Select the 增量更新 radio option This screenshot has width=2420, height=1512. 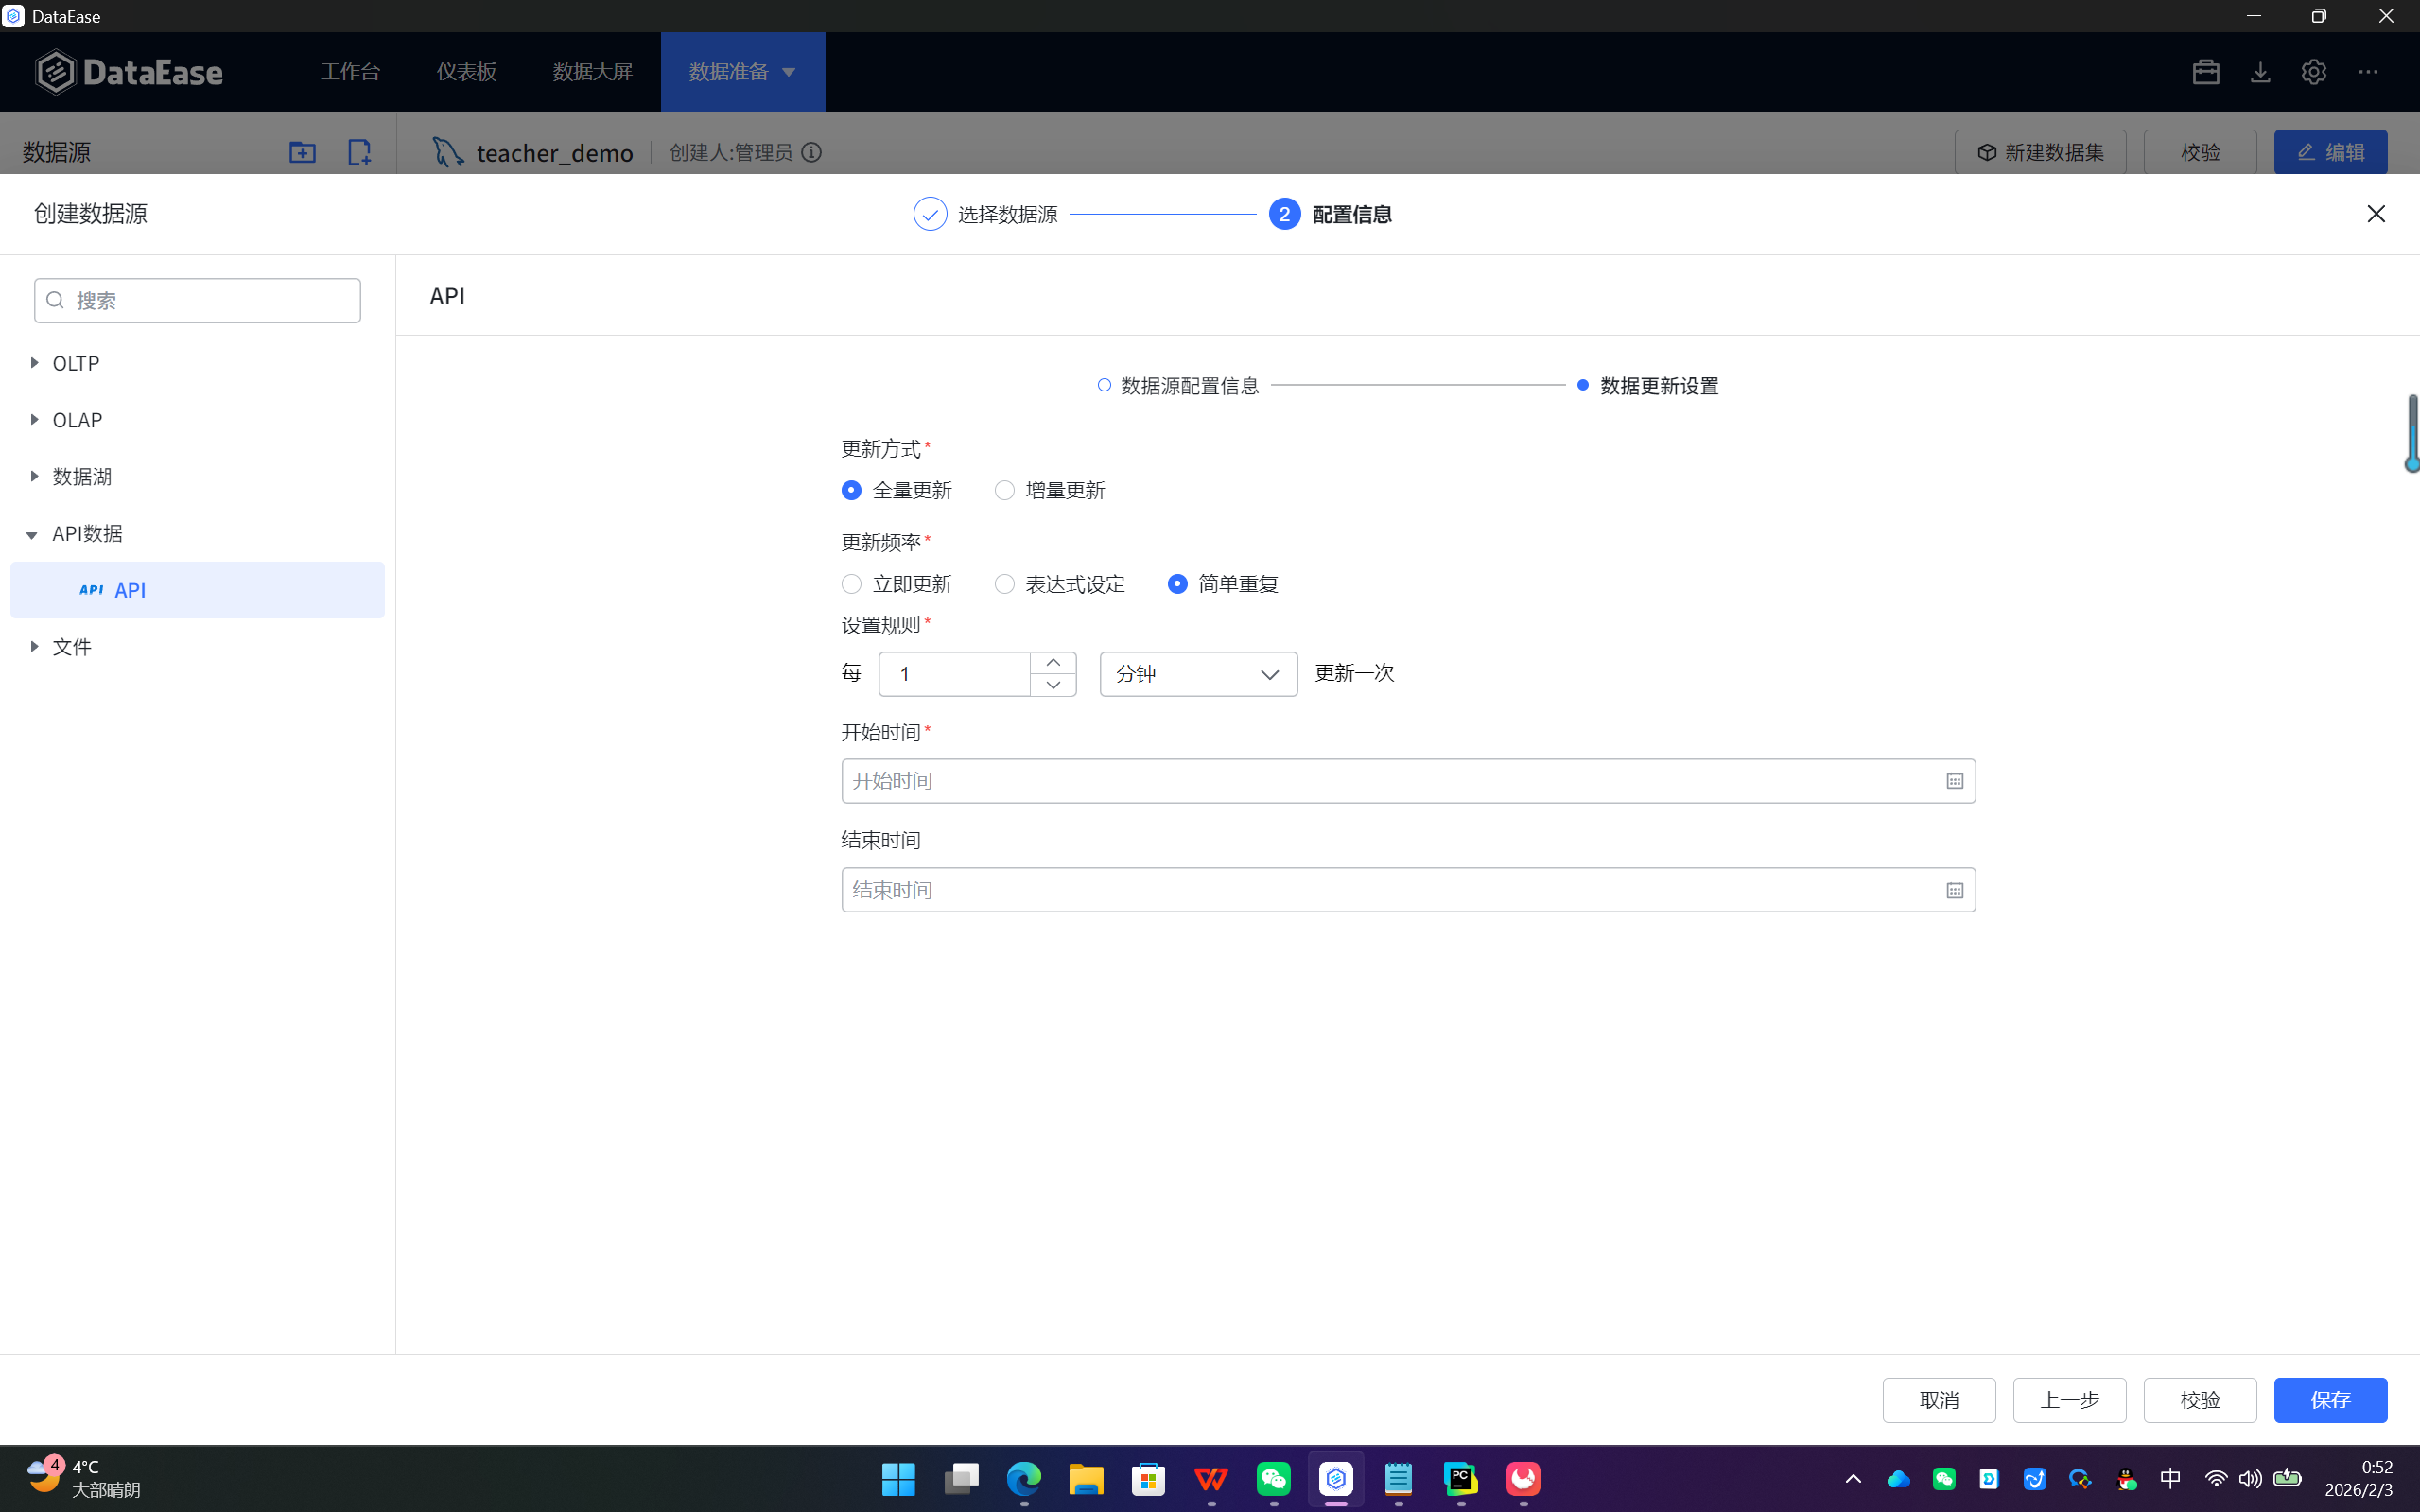[1004, 490]
